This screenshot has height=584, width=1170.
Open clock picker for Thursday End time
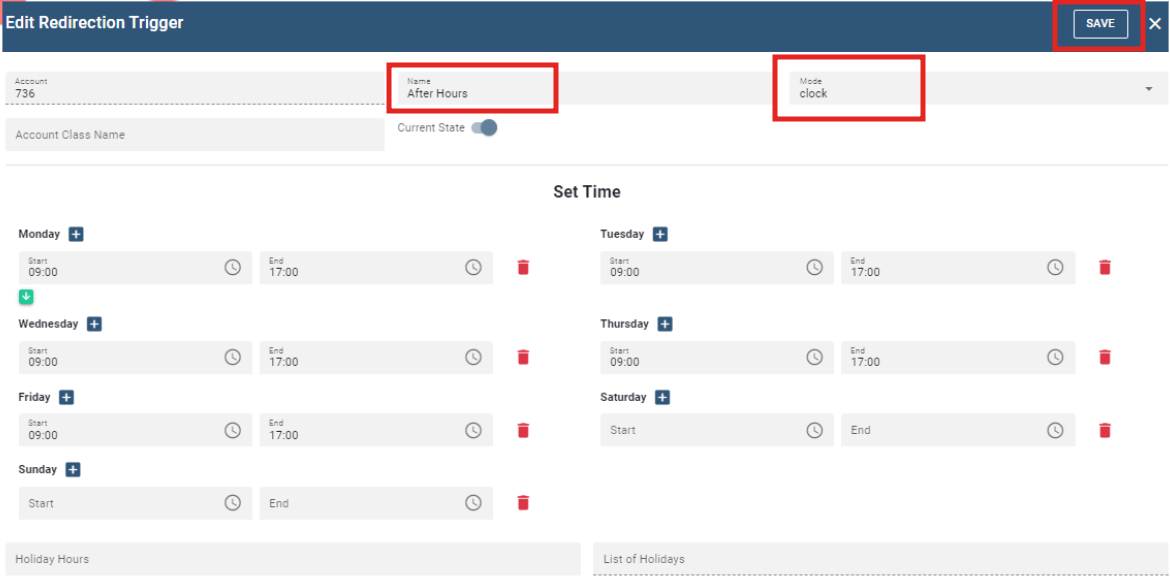(x=1055, y=357)
